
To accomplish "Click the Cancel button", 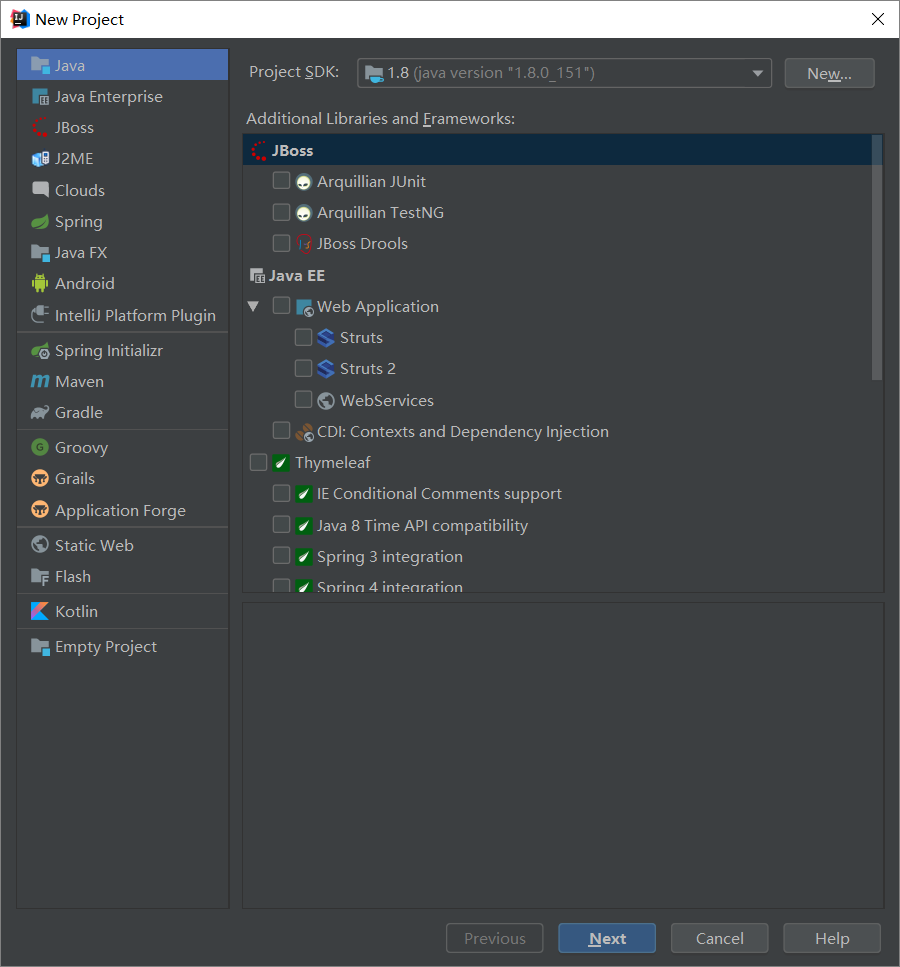I will pos(719,938).
